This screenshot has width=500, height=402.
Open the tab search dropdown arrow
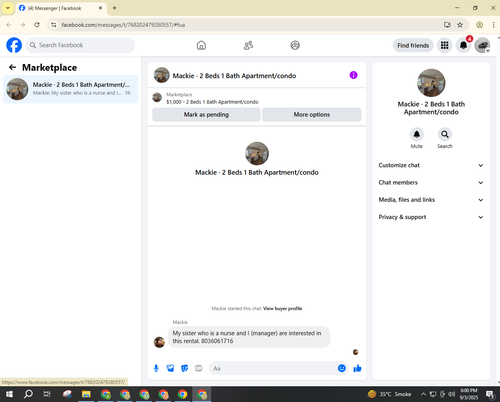click(8, 8)
